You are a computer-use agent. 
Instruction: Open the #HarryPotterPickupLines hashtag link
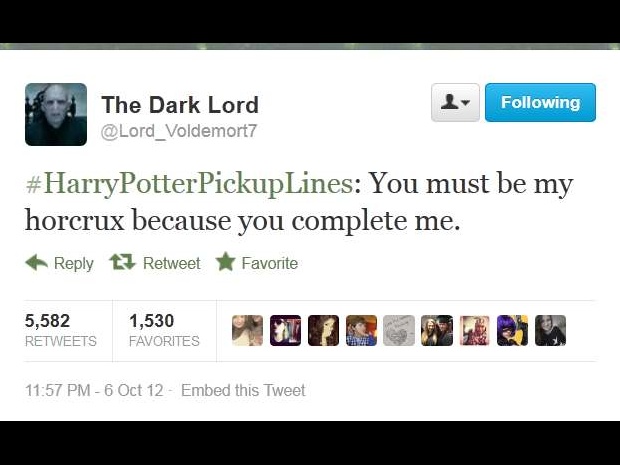tap(189, 184)
